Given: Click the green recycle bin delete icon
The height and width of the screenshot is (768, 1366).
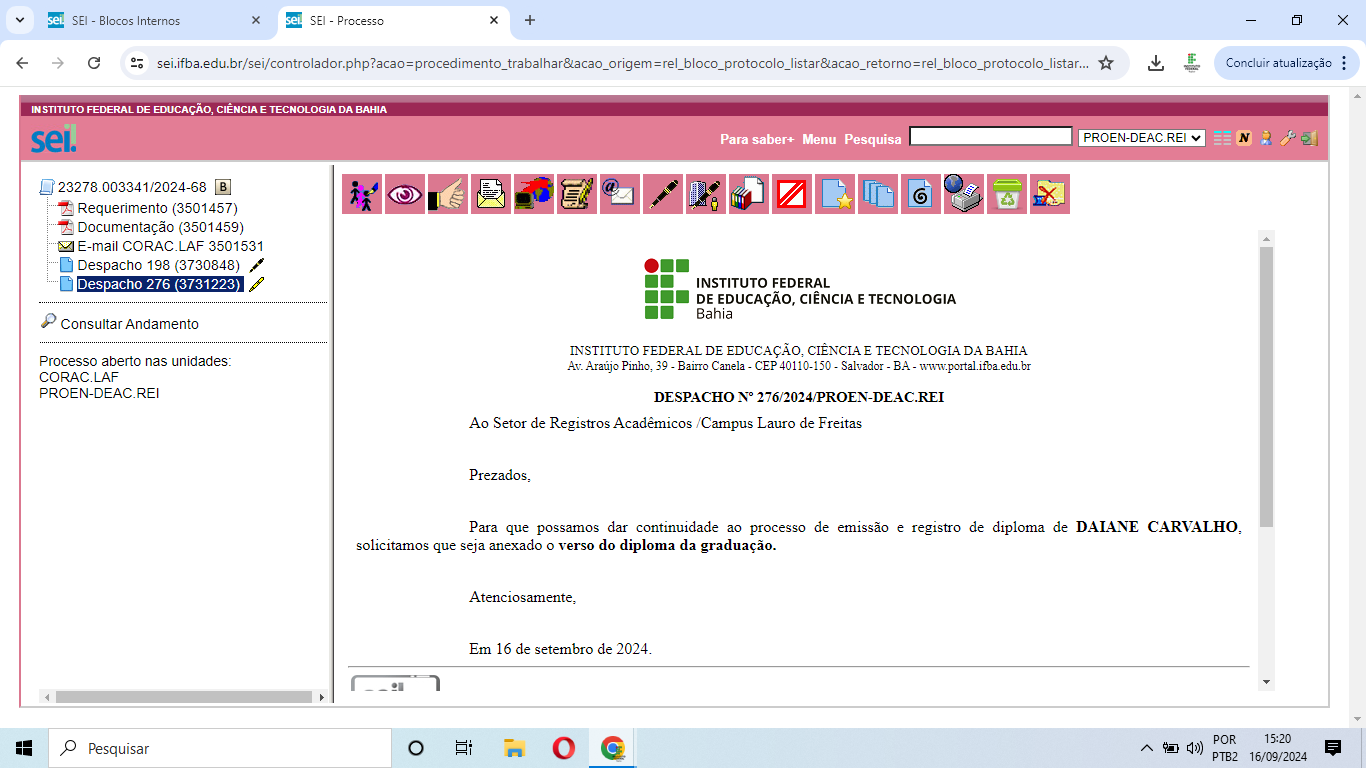Looking at the screenshot, I should (1007, 194).
